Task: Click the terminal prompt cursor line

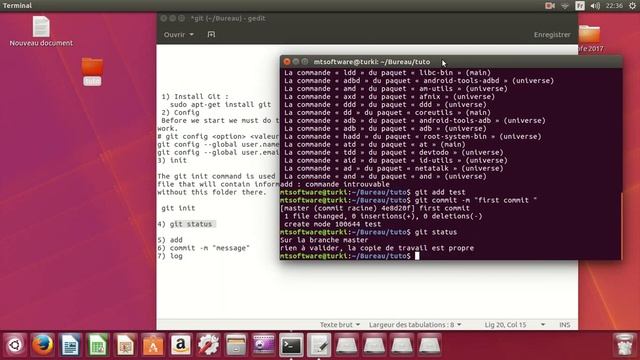Action: coord(350,256)
